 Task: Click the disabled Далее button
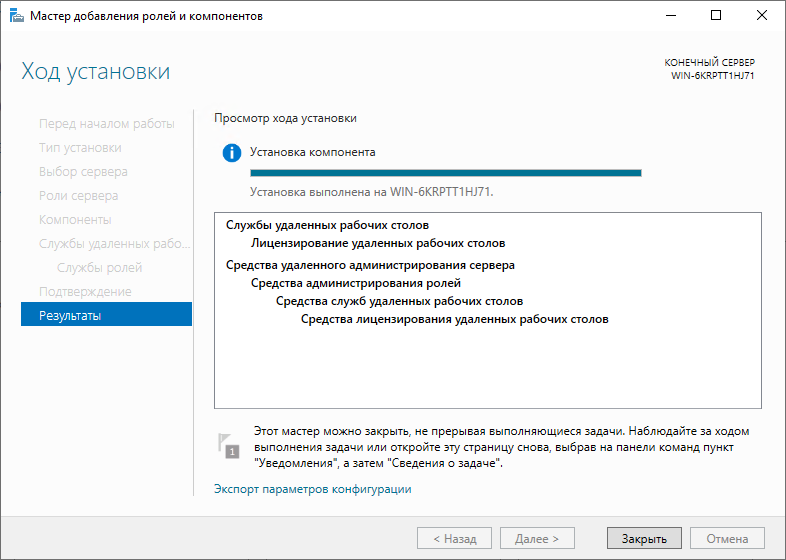[537, 538]
